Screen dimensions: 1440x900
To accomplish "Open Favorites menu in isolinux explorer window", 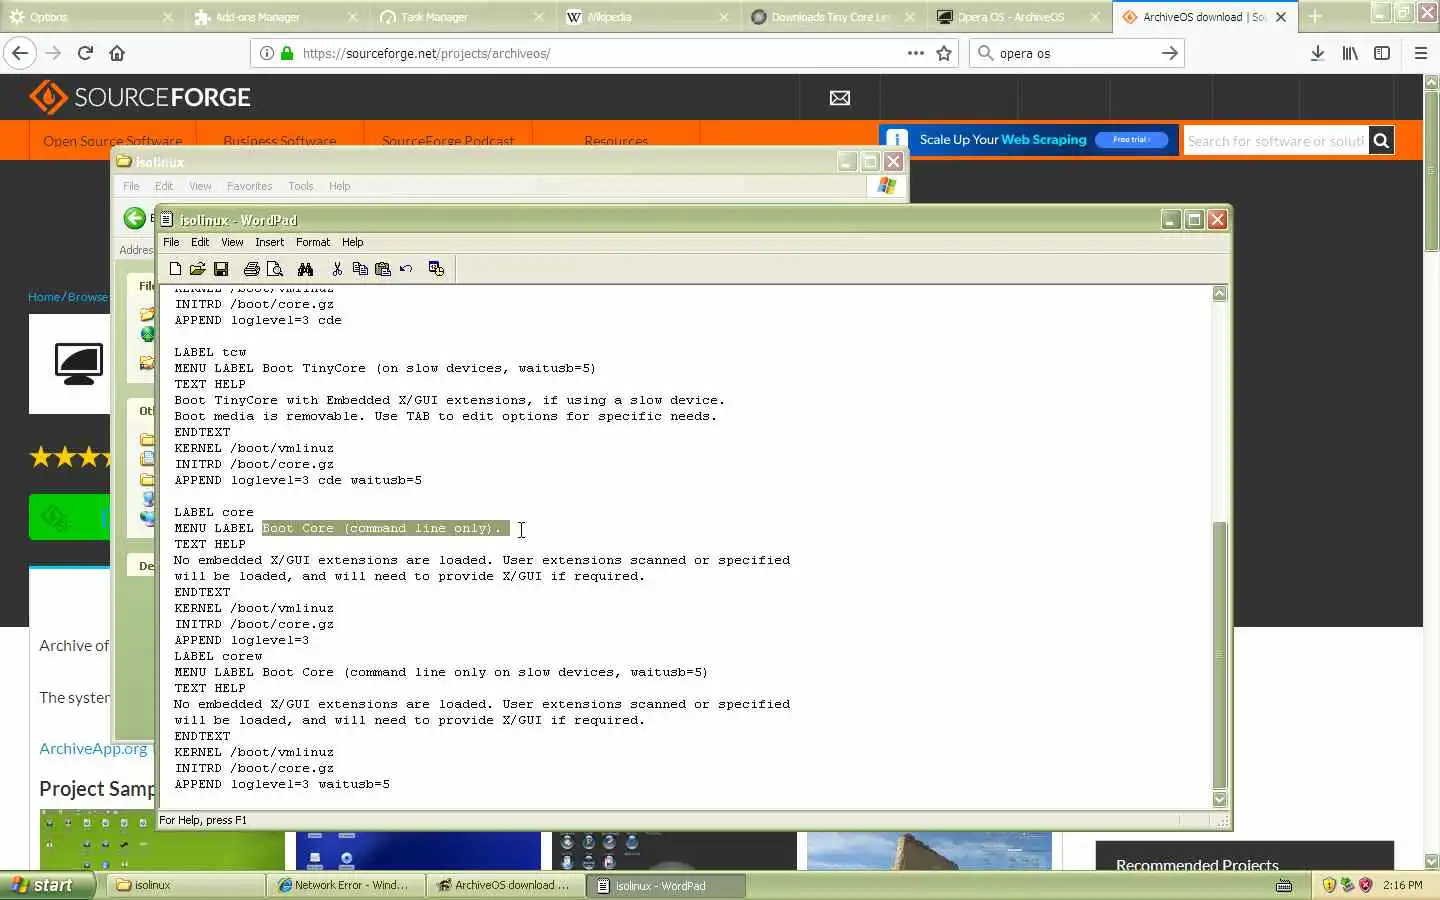I will coord(249,186).
